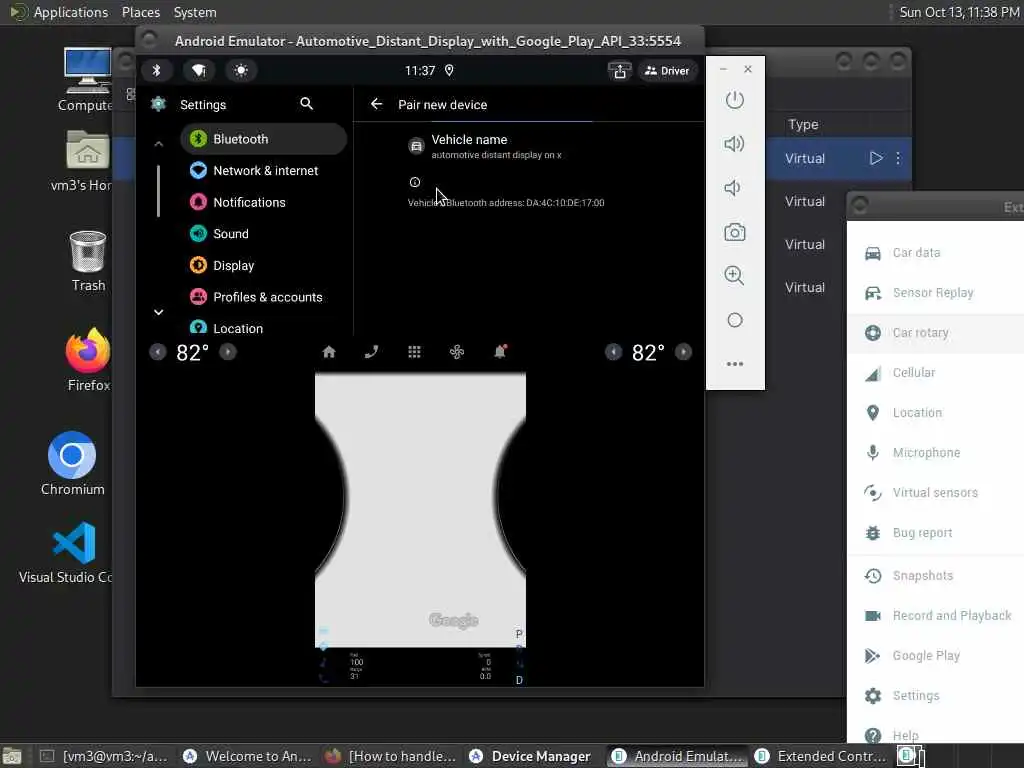
Task: Click the Settings search magnifier
Action: click(x=306, y=104)
